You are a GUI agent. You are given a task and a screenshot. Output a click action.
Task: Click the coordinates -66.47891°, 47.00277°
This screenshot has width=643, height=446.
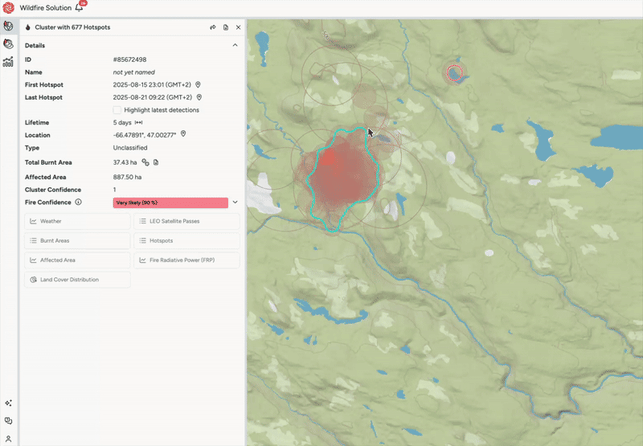144,135
